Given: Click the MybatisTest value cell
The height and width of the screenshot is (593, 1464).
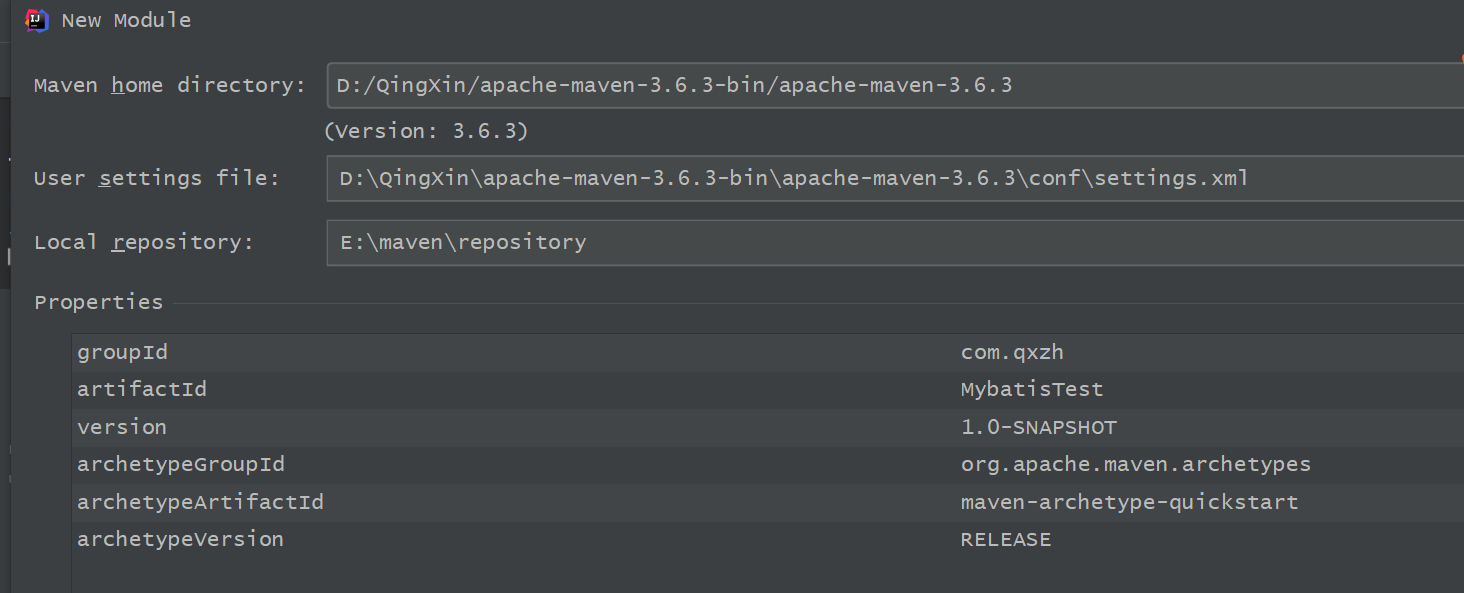Looking at the screenshot, I should coord(1032,389).
